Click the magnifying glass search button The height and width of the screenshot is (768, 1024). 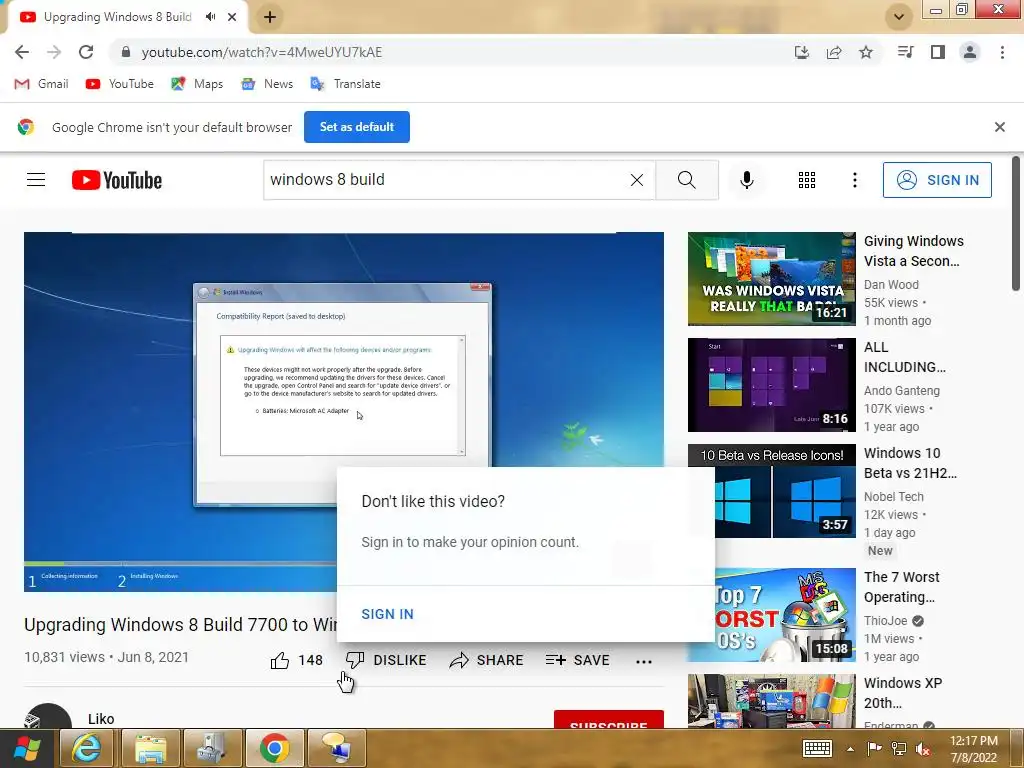[686, 180]
